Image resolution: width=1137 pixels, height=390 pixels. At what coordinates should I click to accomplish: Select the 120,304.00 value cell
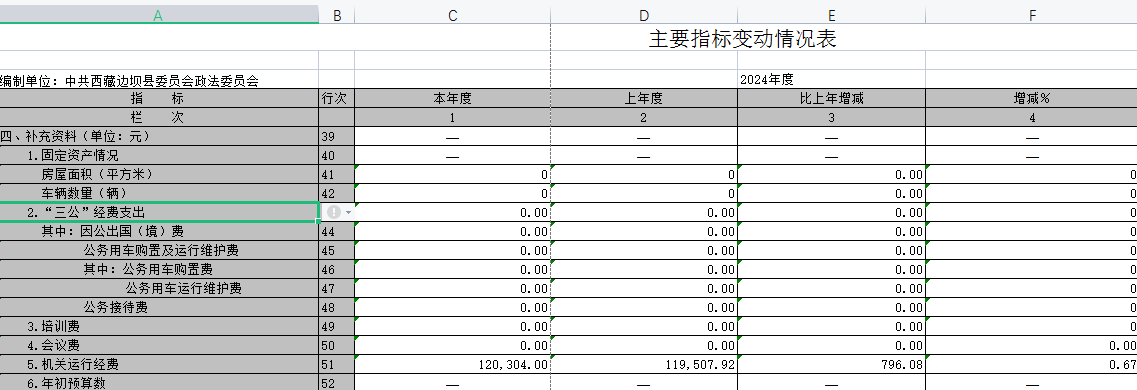pos(452,364)
